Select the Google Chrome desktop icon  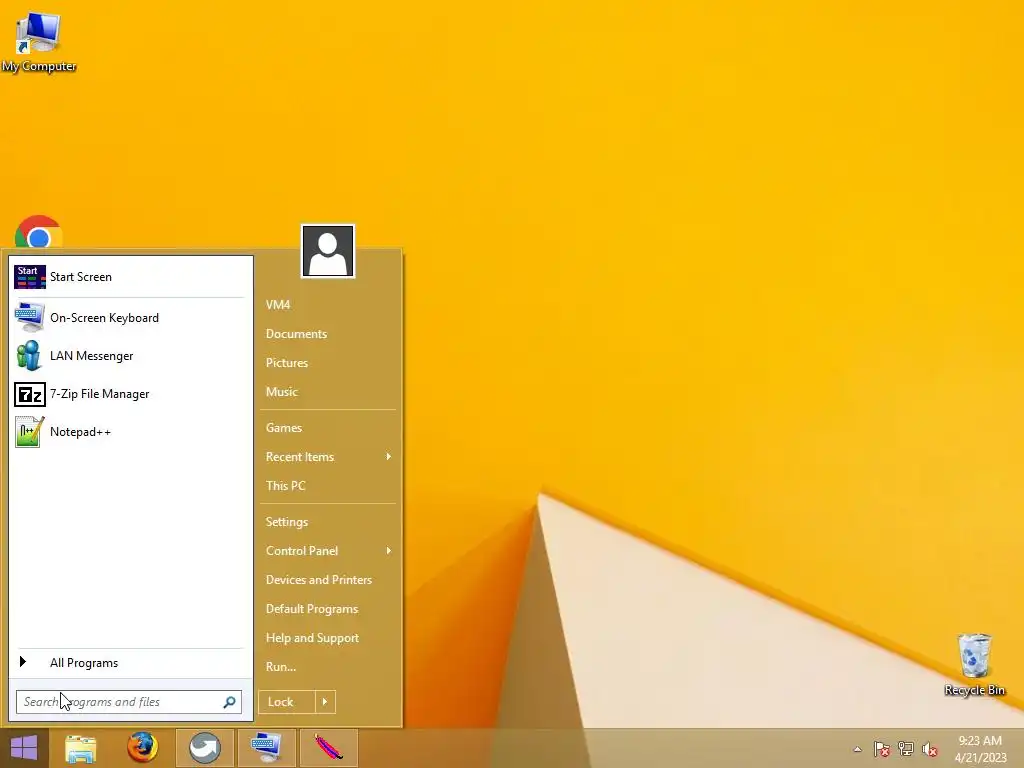click(x=39, y=232)
